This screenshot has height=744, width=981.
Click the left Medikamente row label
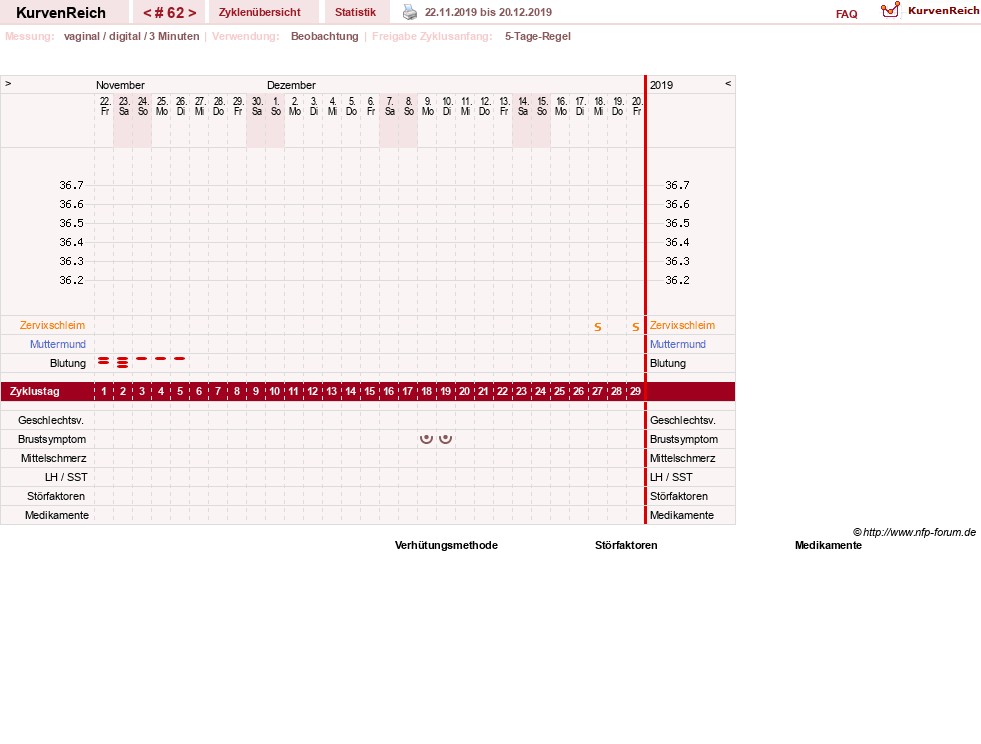pyautogui.click(x=57, y=515)
